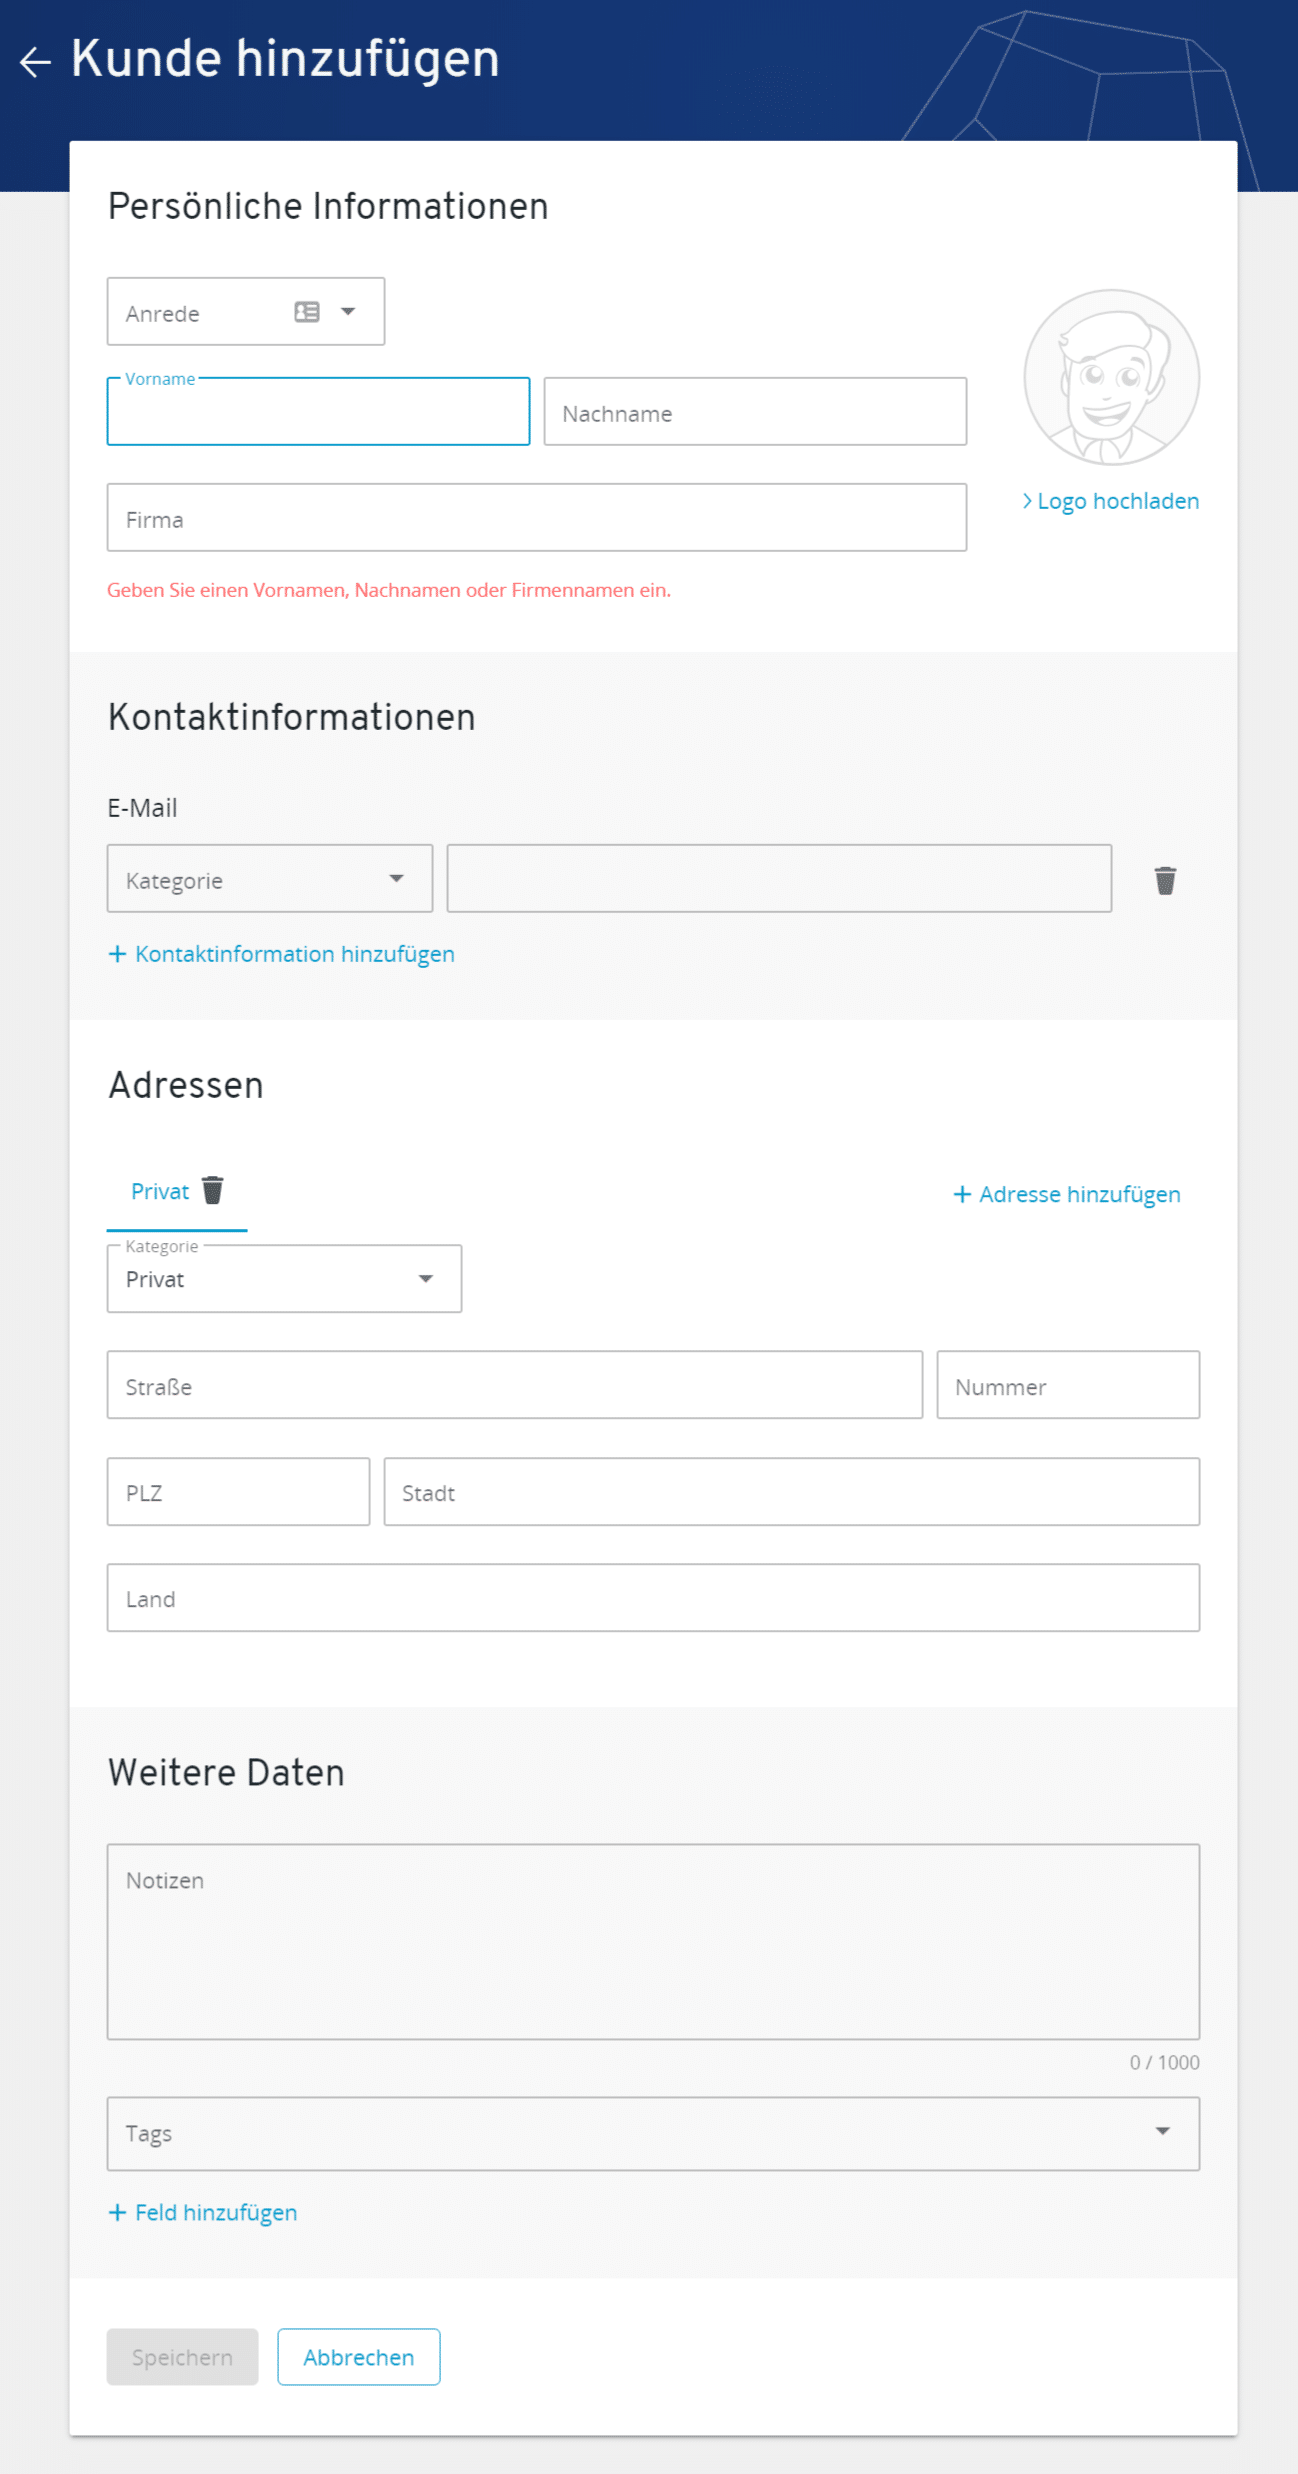Focus the Nachname input field
This screenshot has width=1298, height=2474.
[755, 412]
